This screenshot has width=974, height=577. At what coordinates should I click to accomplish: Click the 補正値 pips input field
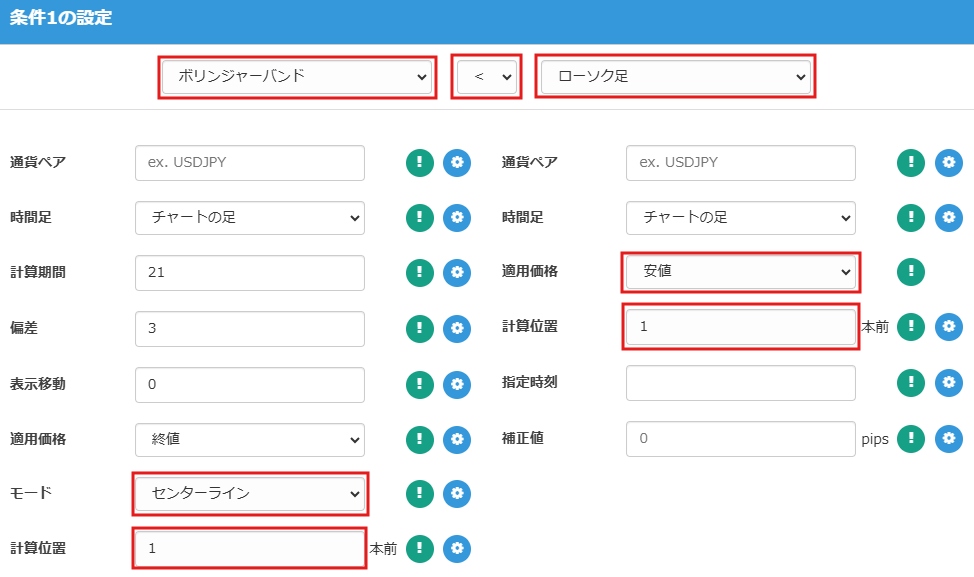click(x=740, y=439)
